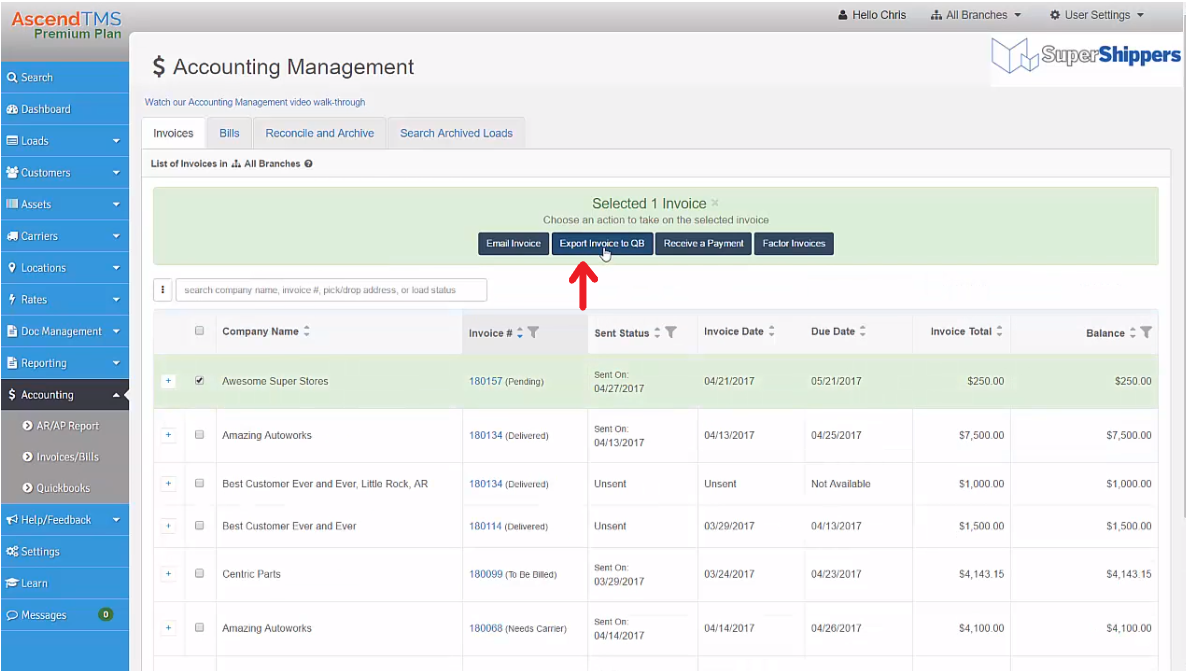Screen dimensions: 1186x671
Task: Open the All Branches dropdown
Action: (x=976, y=15)
